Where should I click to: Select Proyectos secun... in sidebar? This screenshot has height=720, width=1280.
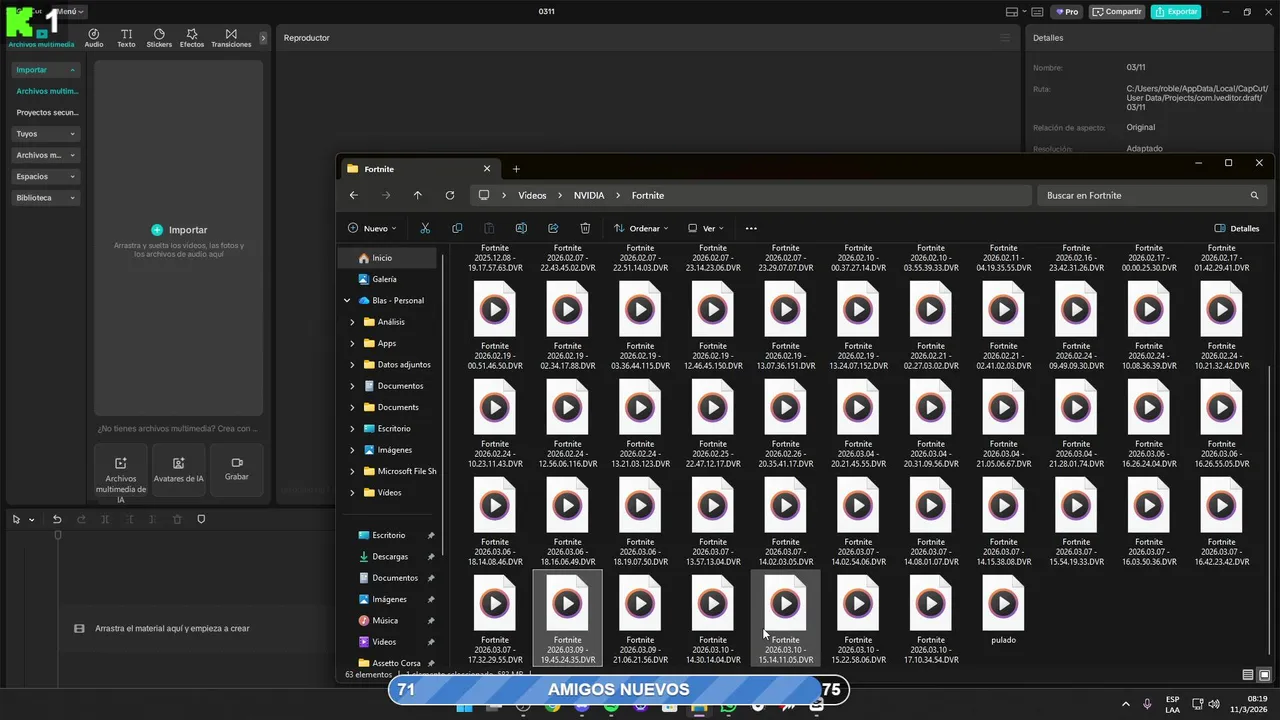[47, 113]
